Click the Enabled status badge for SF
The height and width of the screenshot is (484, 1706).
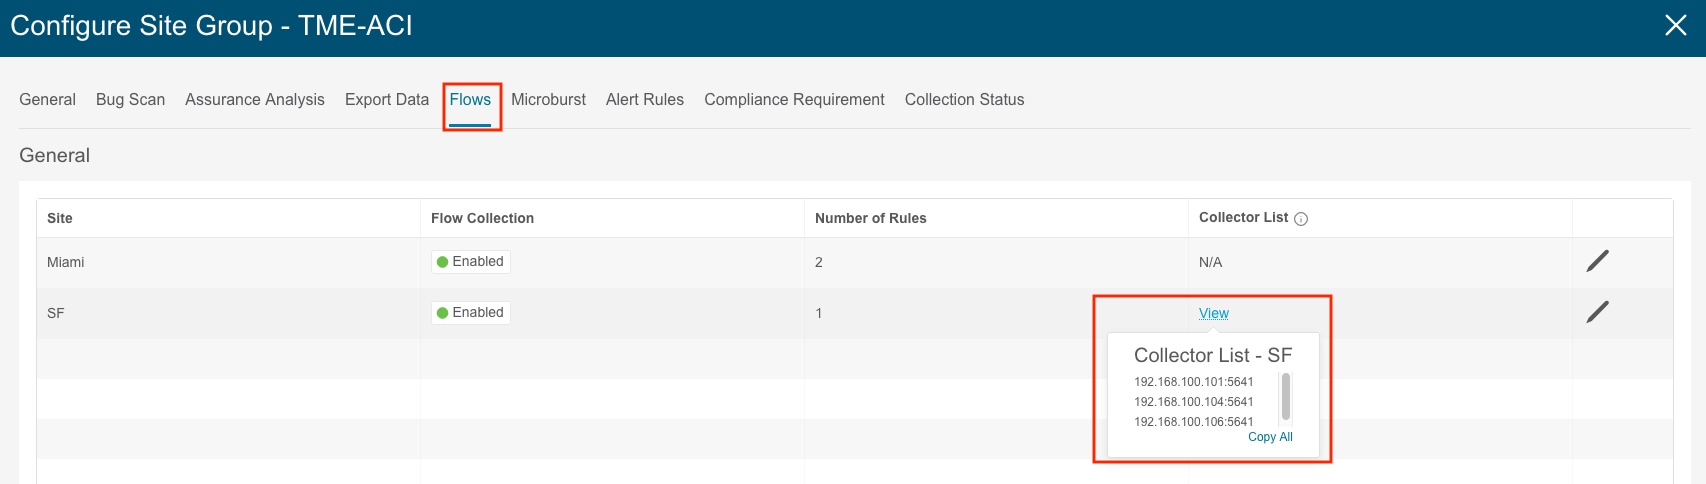point(471,313)
